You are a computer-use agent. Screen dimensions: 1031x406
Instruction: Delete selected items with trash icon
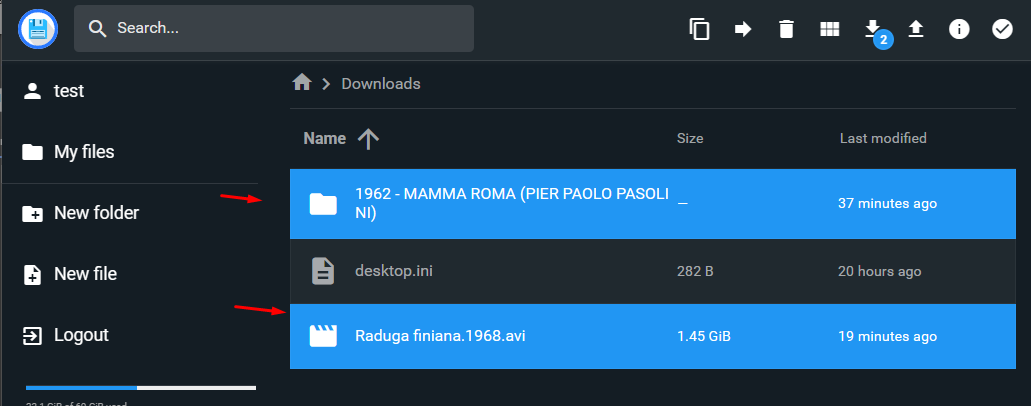click(x=786, y=29)
